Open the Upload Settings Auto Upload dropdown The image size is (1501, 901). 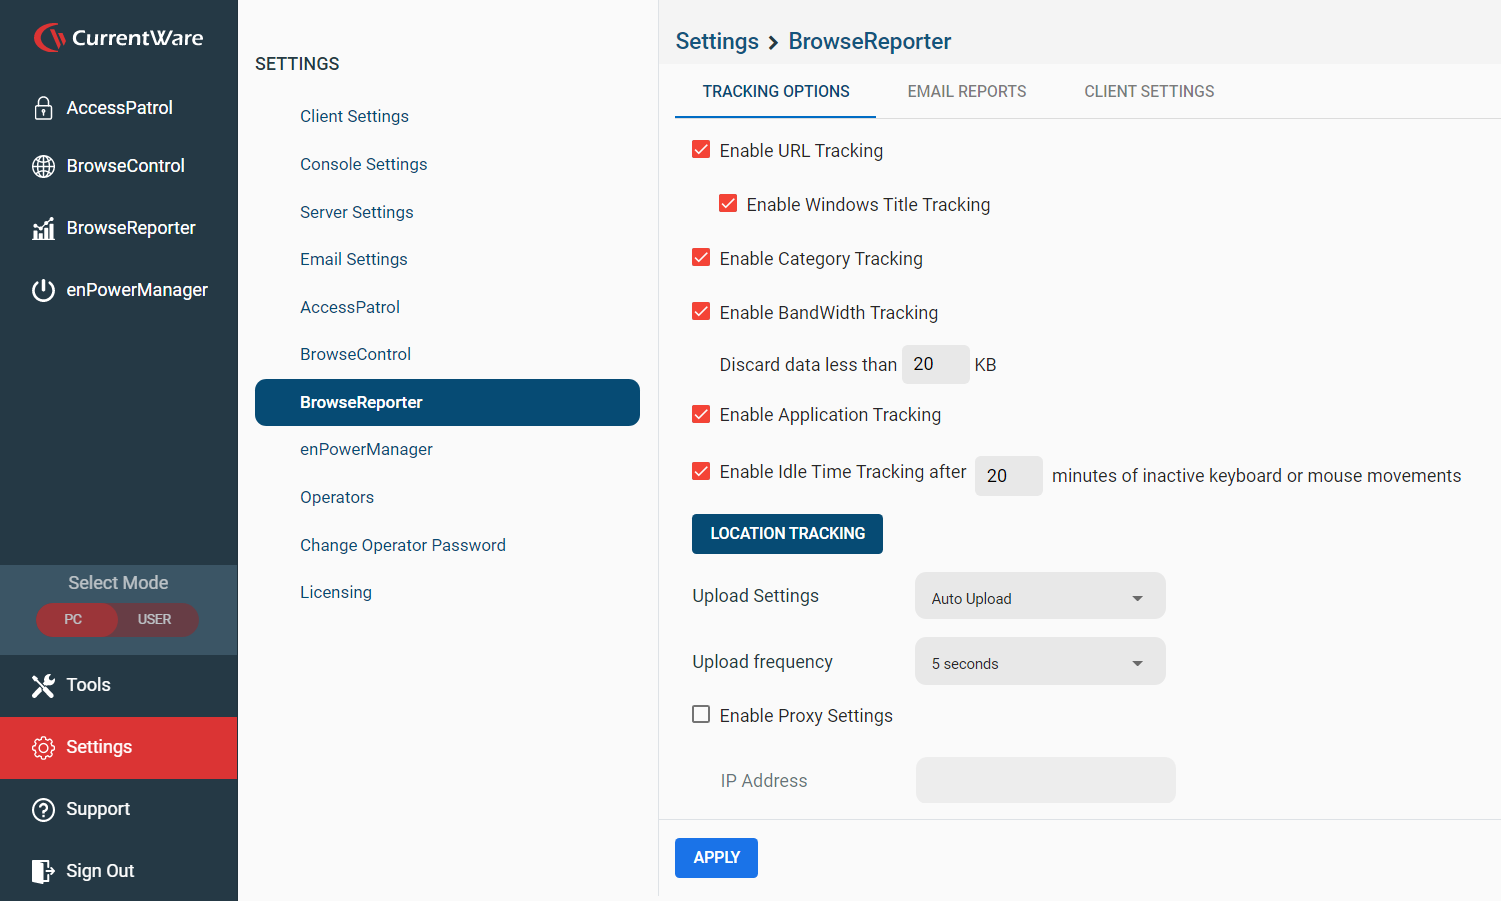click(x=1040, y=596)
